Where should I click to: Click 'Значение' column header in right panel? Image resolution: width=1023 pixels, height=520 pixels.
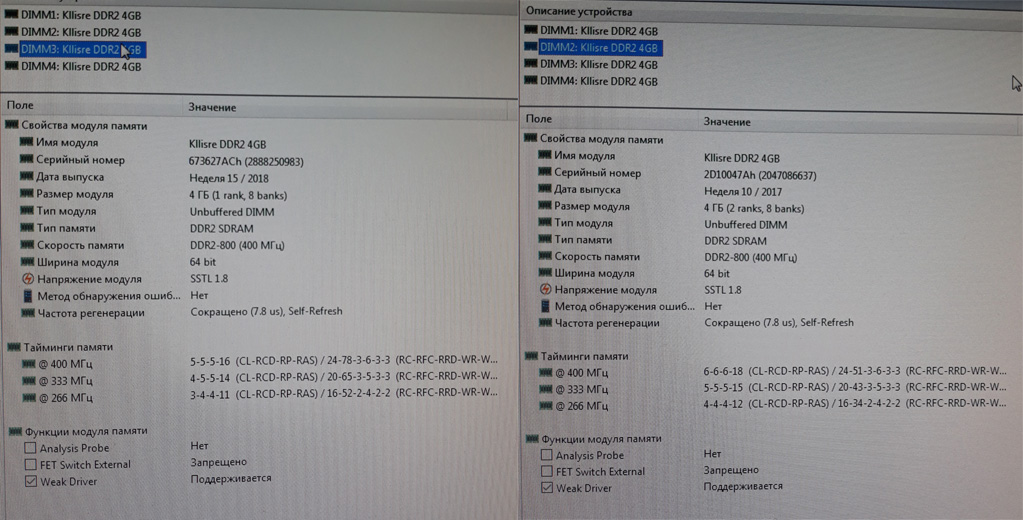click(x=726, y=121)
